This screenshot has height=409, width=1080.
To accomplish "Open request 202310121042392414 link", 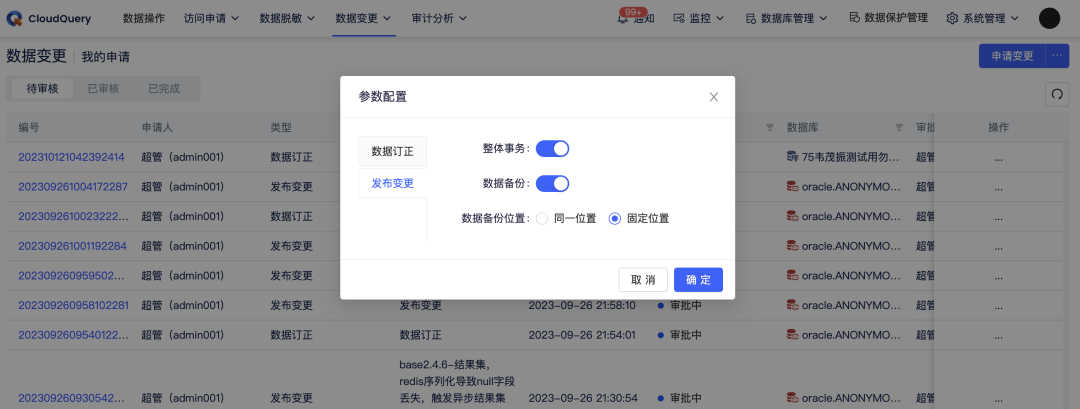I will [x=72, y=157].
